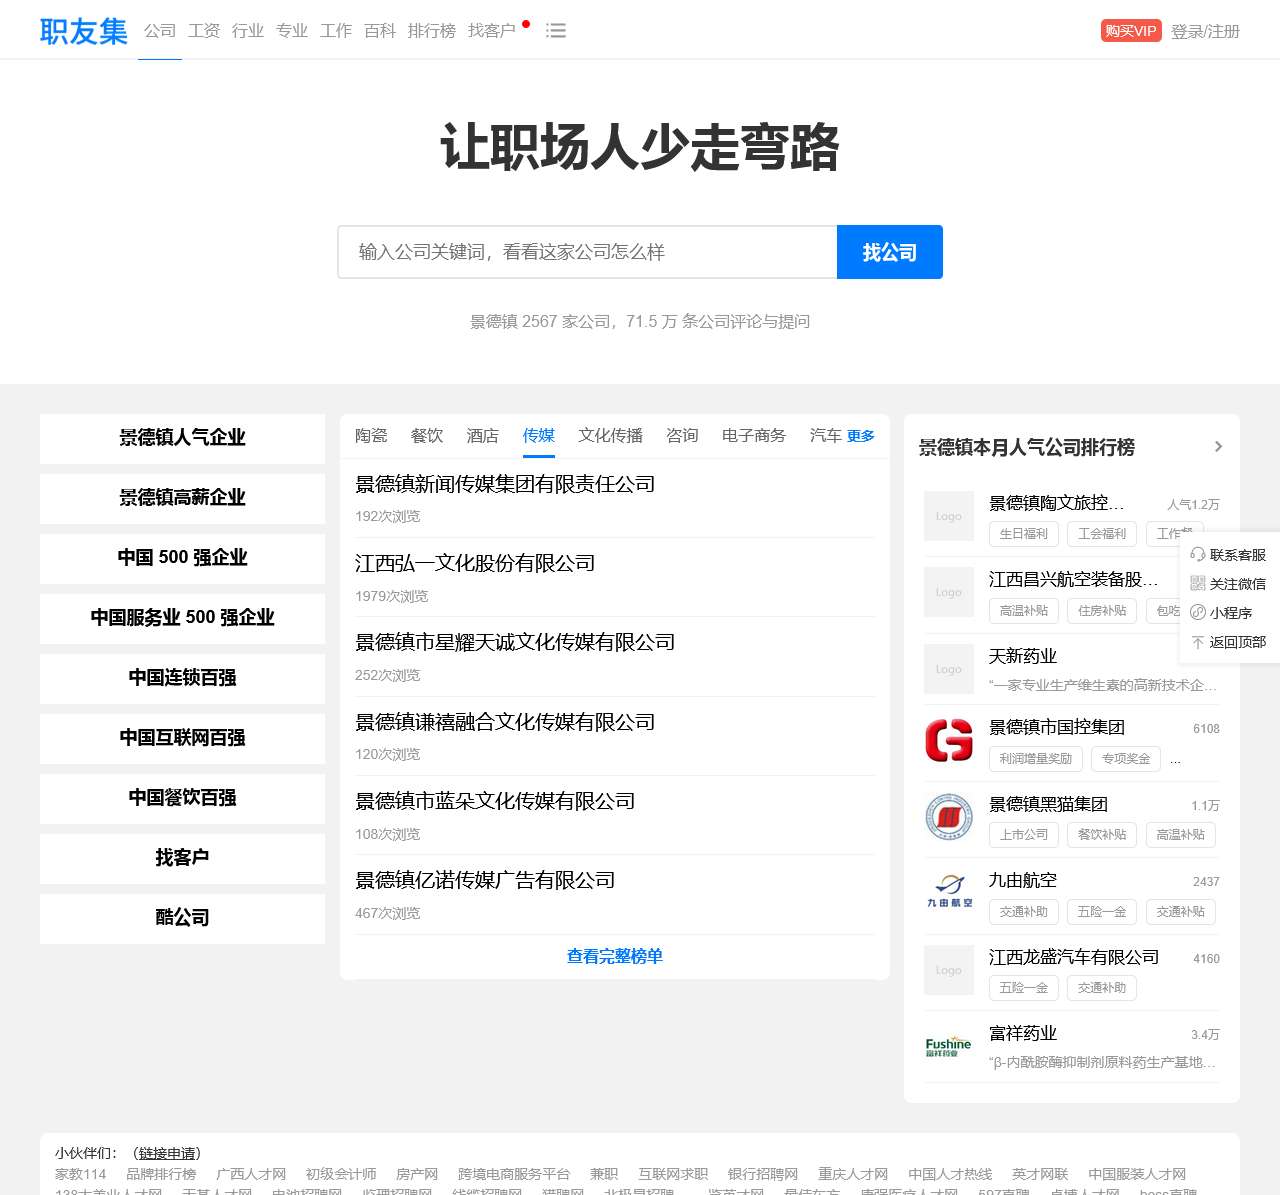Click the 职友集 site logo
The height and width of the screenshot is (1195, 1280).
(x=84, y=31)
